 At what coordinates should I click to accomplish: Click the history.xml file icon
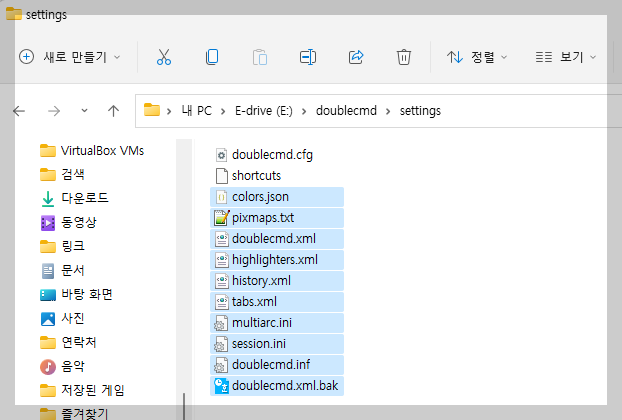click(221, 281)
